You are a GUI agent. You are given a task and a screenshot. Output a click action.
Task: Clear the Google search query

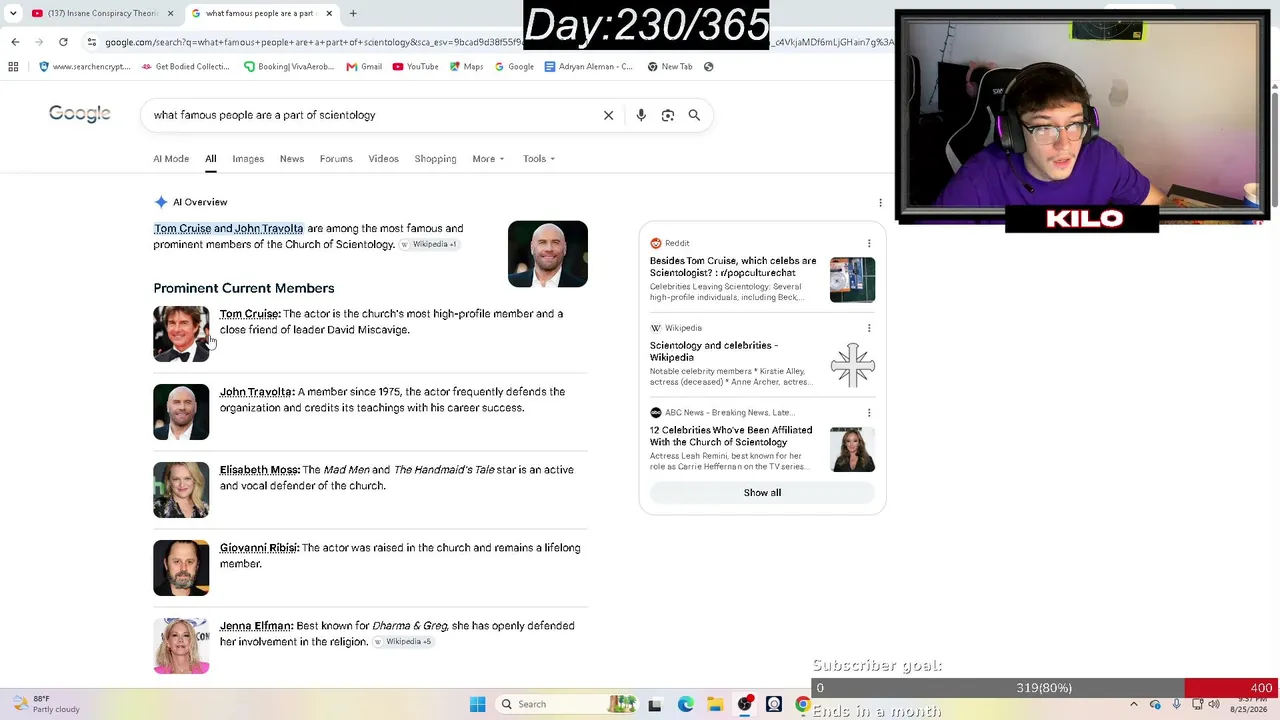[608, 115]
